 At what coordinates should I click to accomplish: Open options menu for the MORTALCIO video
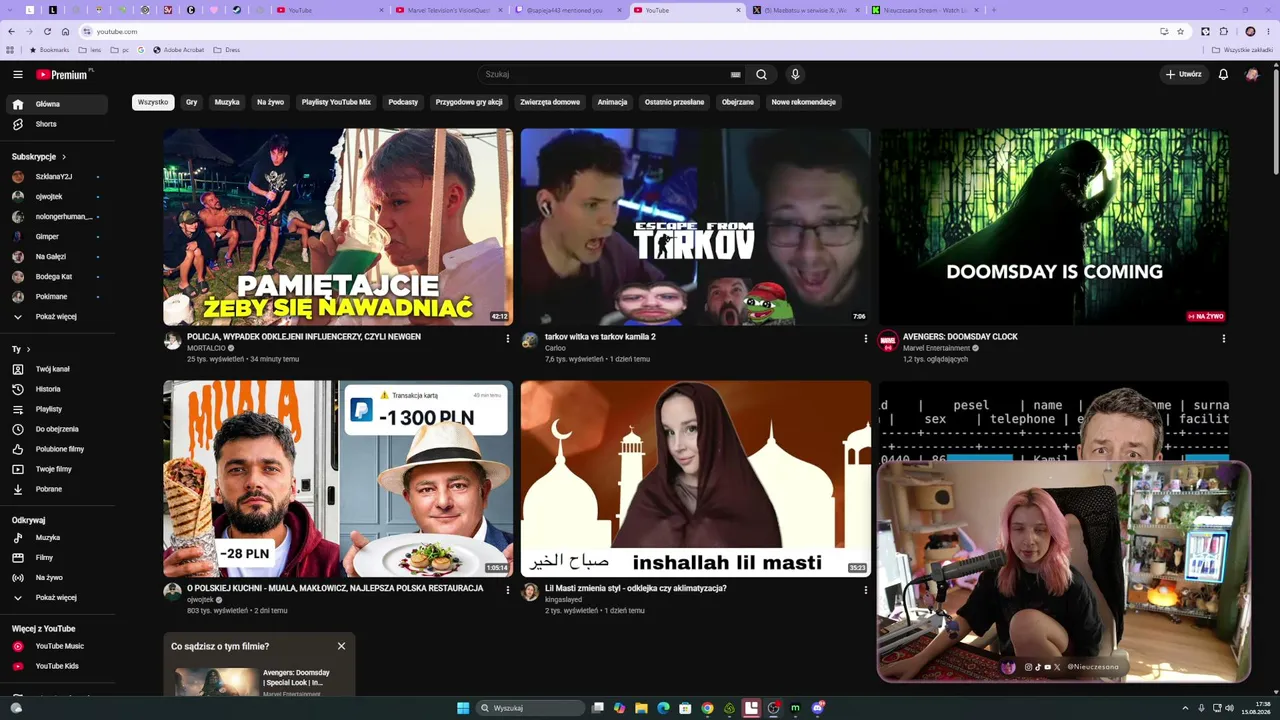pyautogui.click(x=507, y=339)
